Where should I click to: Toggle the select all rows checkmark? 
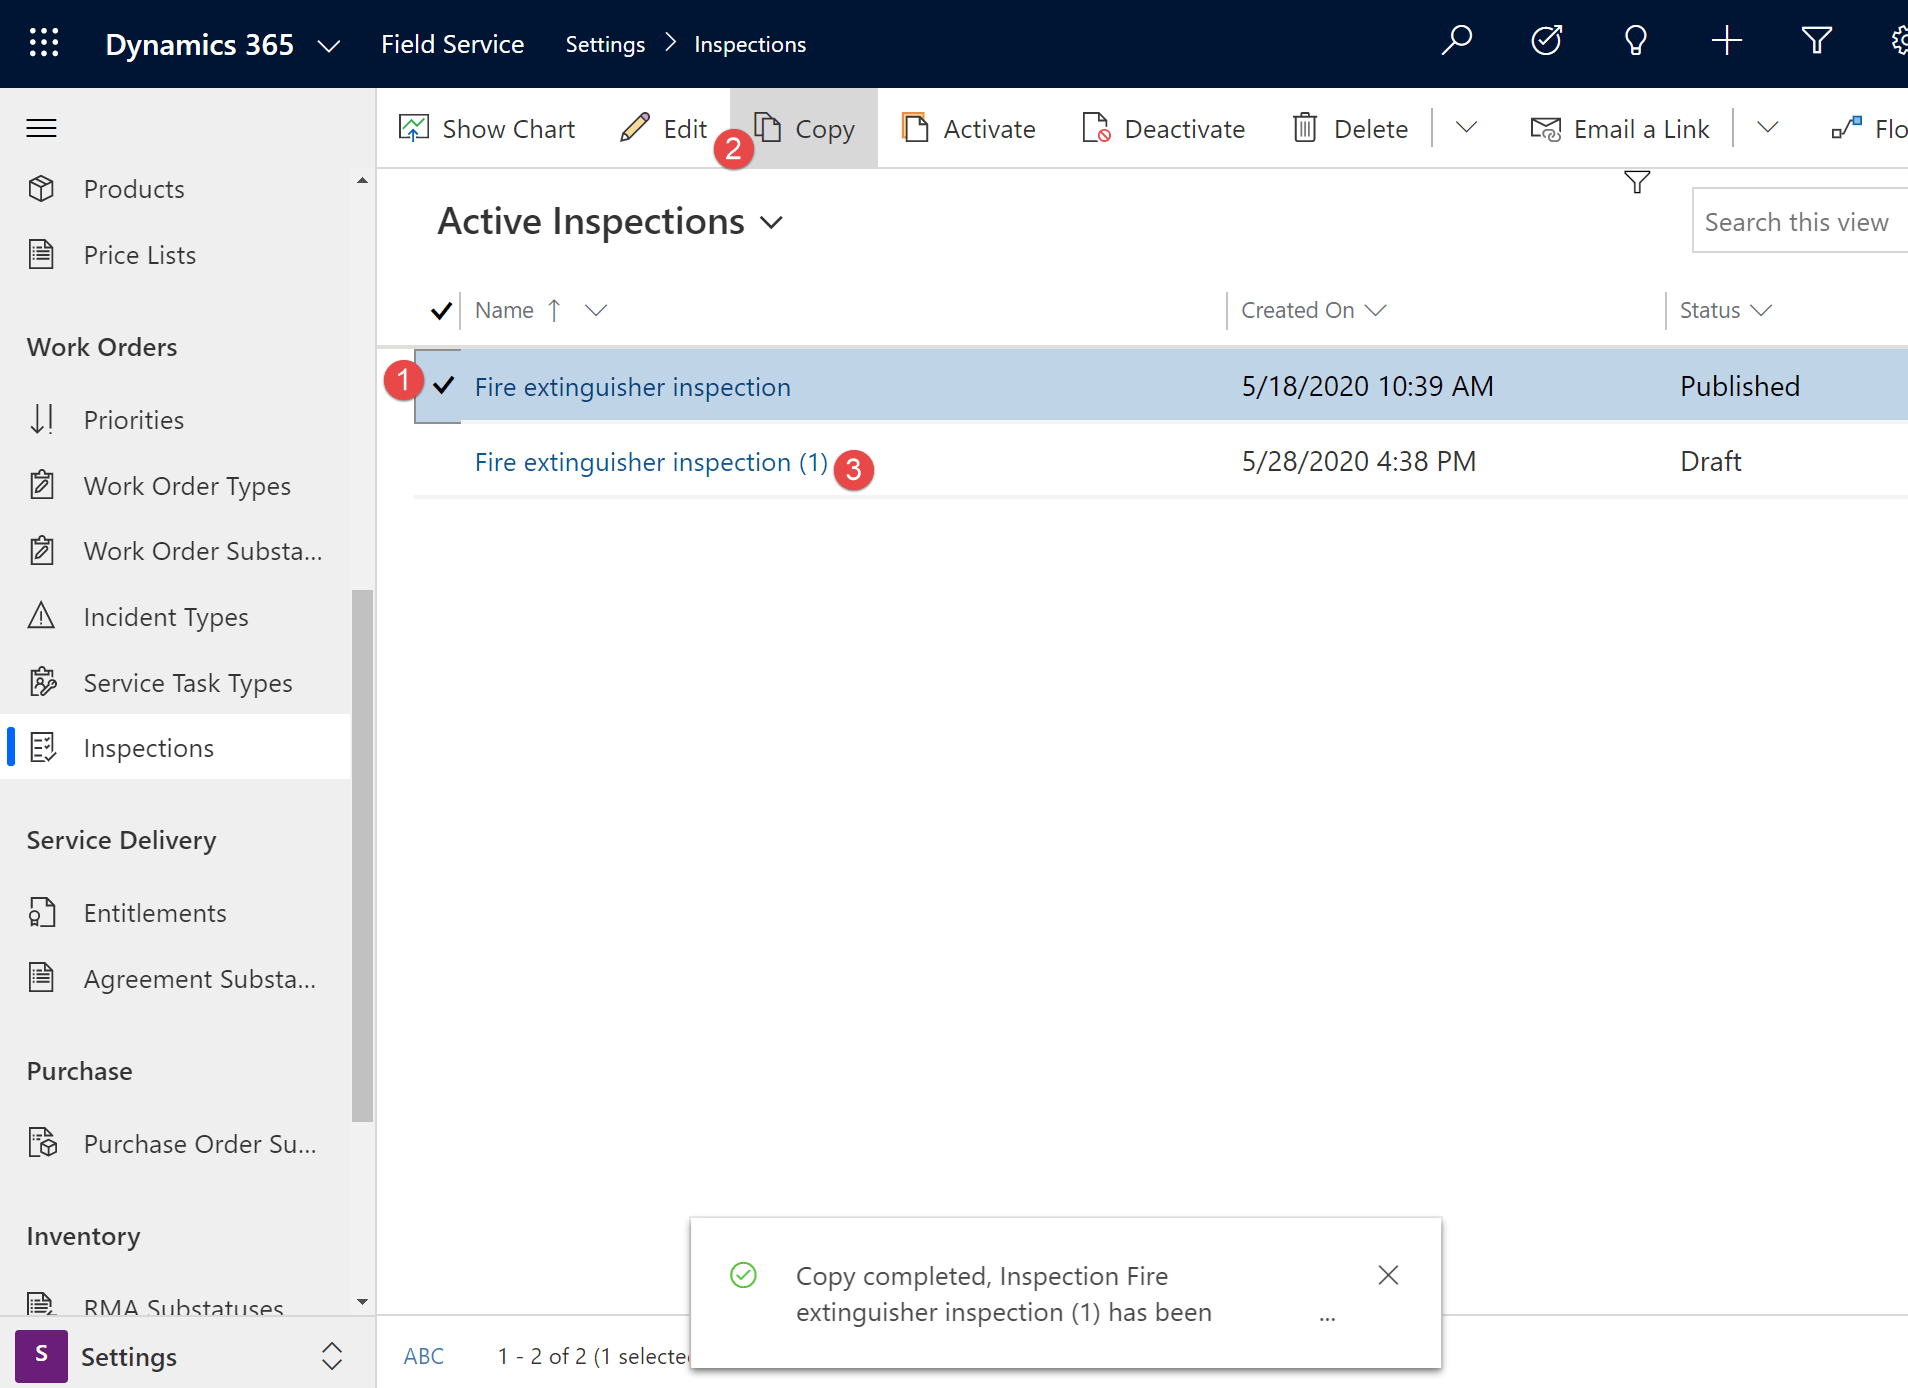click(440, 311)
